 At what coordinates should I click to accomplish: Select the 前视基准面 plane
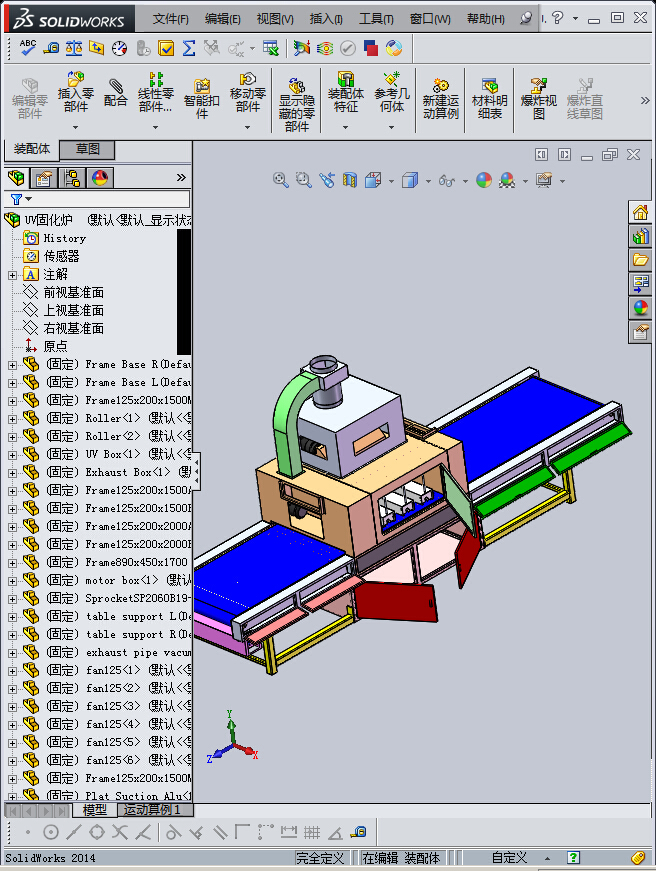click(x=73, y=292)
